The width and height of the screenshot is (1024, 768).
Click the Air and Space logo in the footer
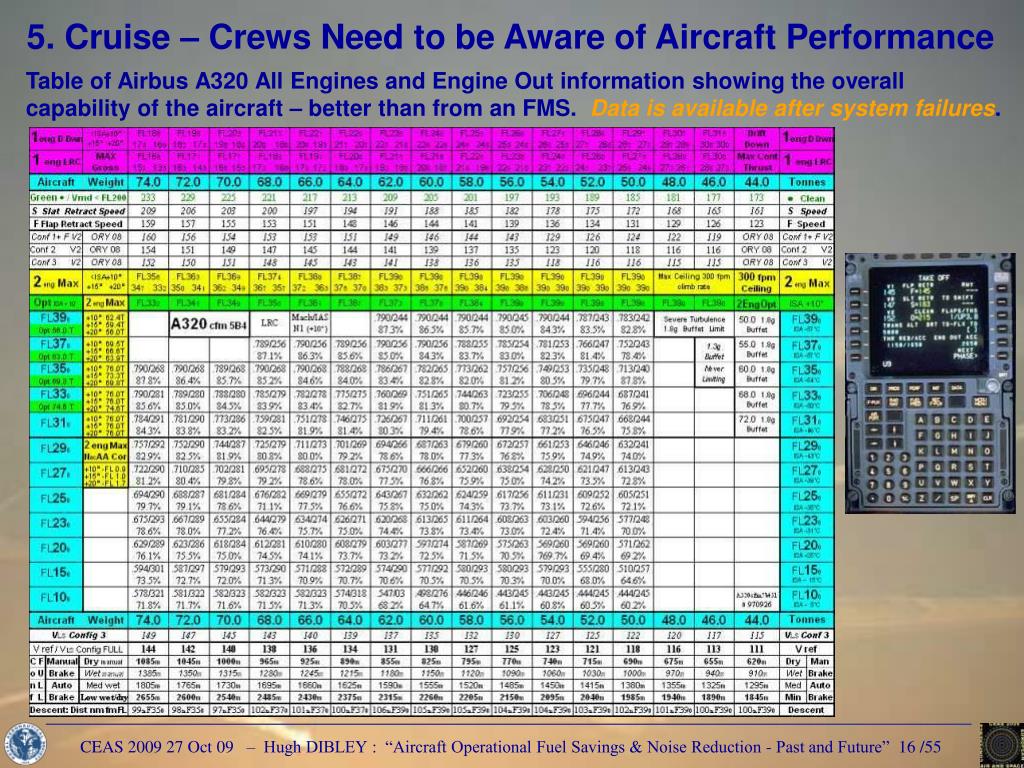click(1001, 745)
